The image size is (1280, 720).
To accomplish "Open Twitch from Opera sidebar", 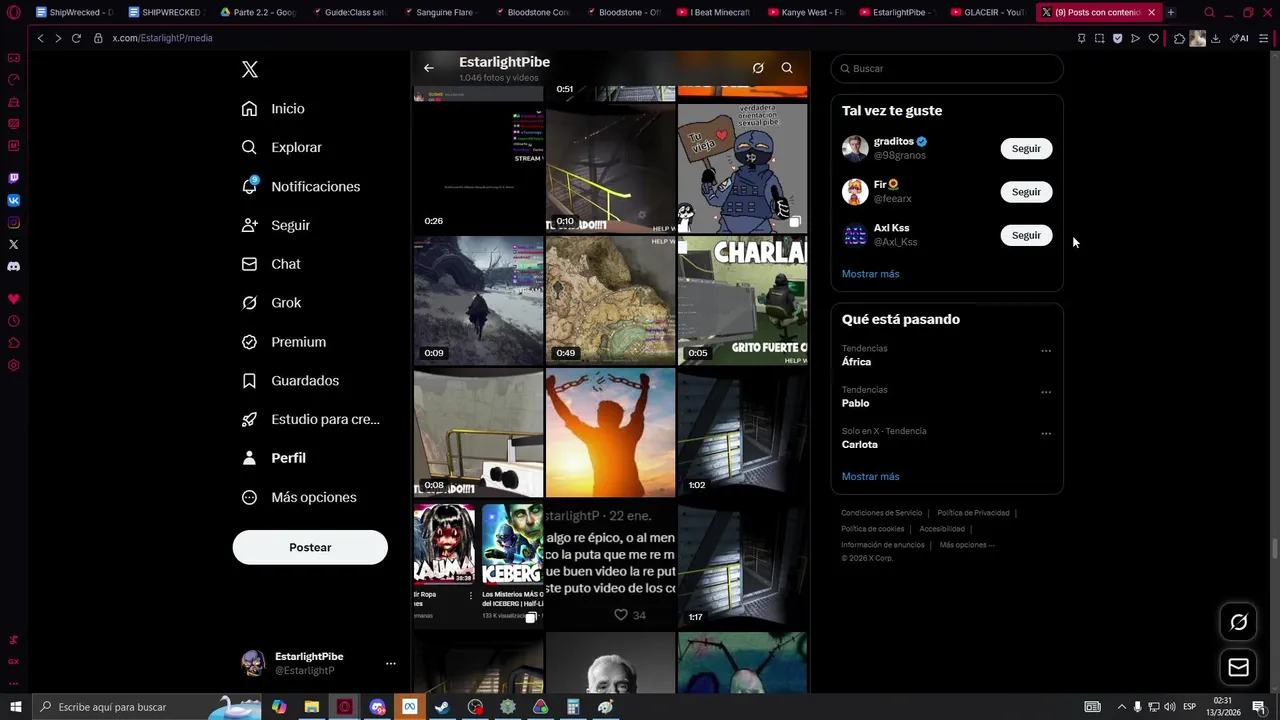I will coord(13,178).
